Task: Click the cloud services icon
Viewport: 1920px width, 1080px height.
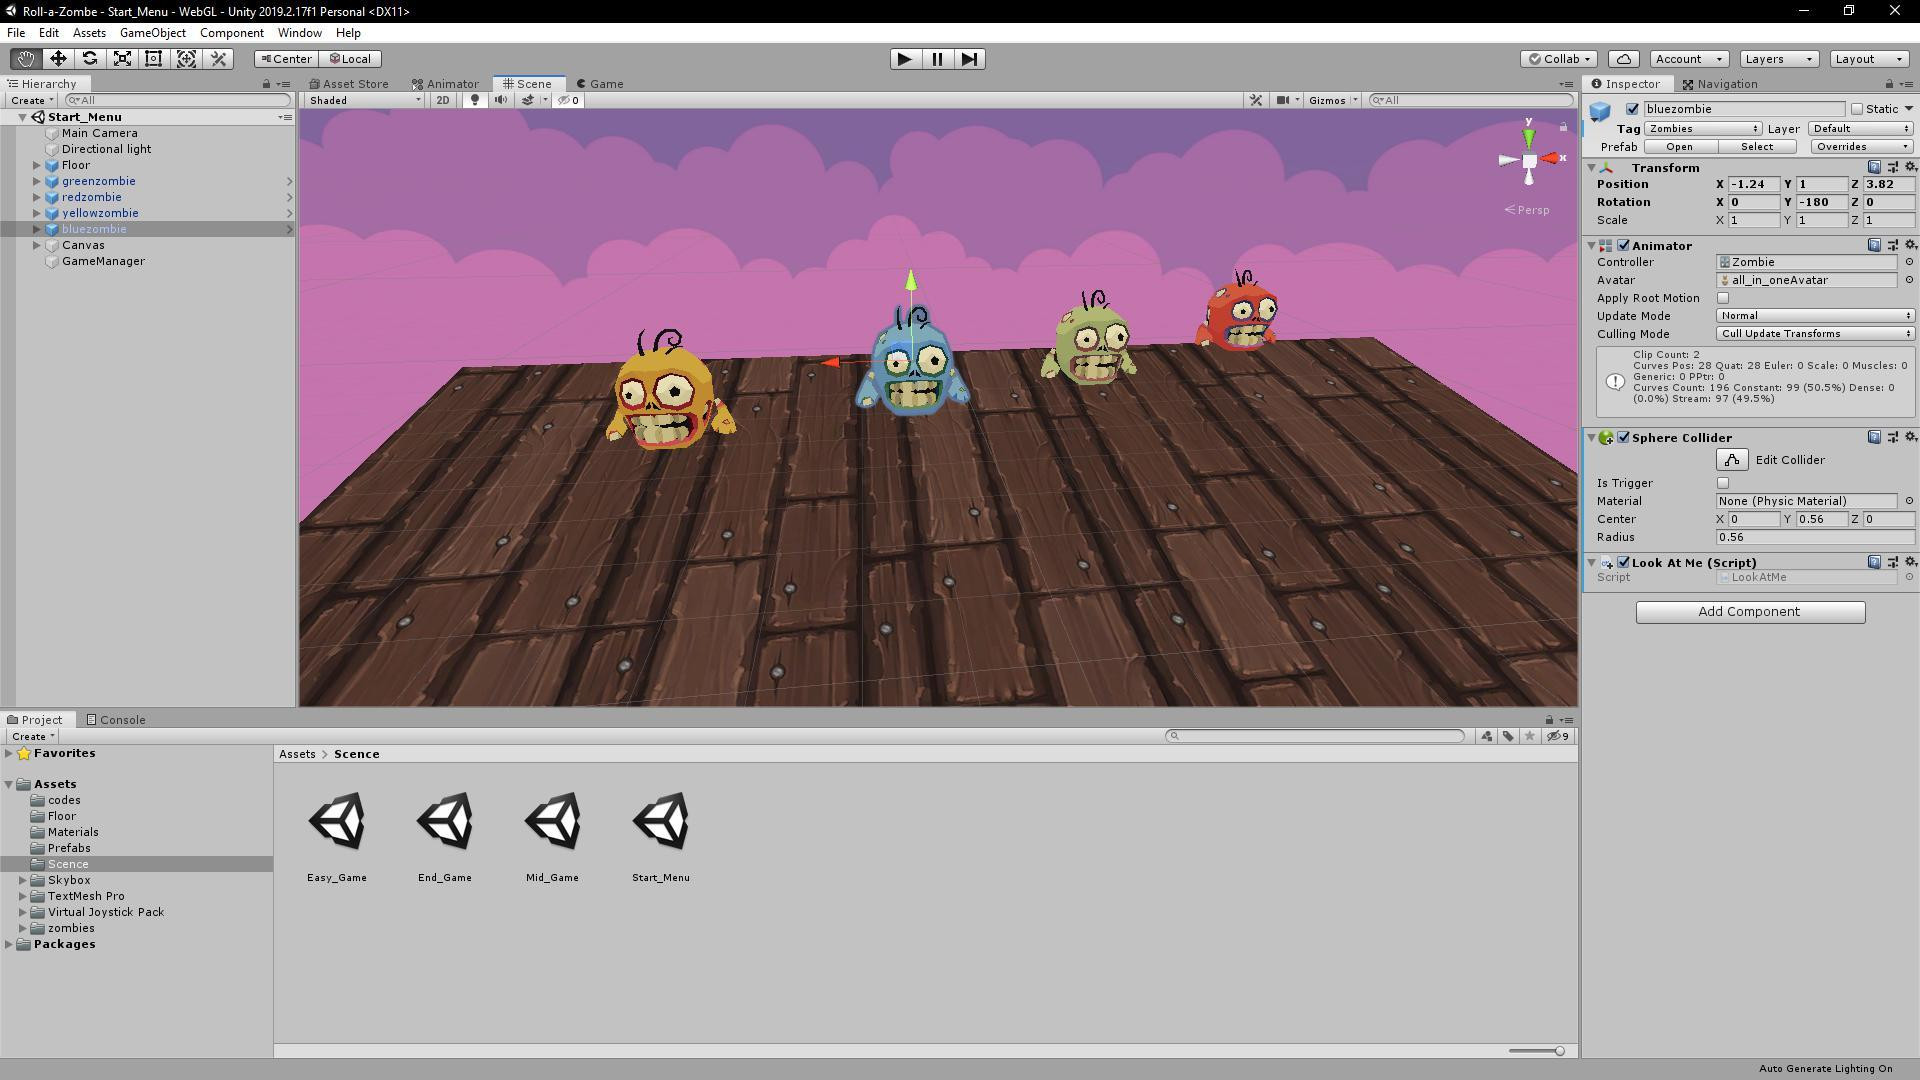Action: [x=1625, y=59]
